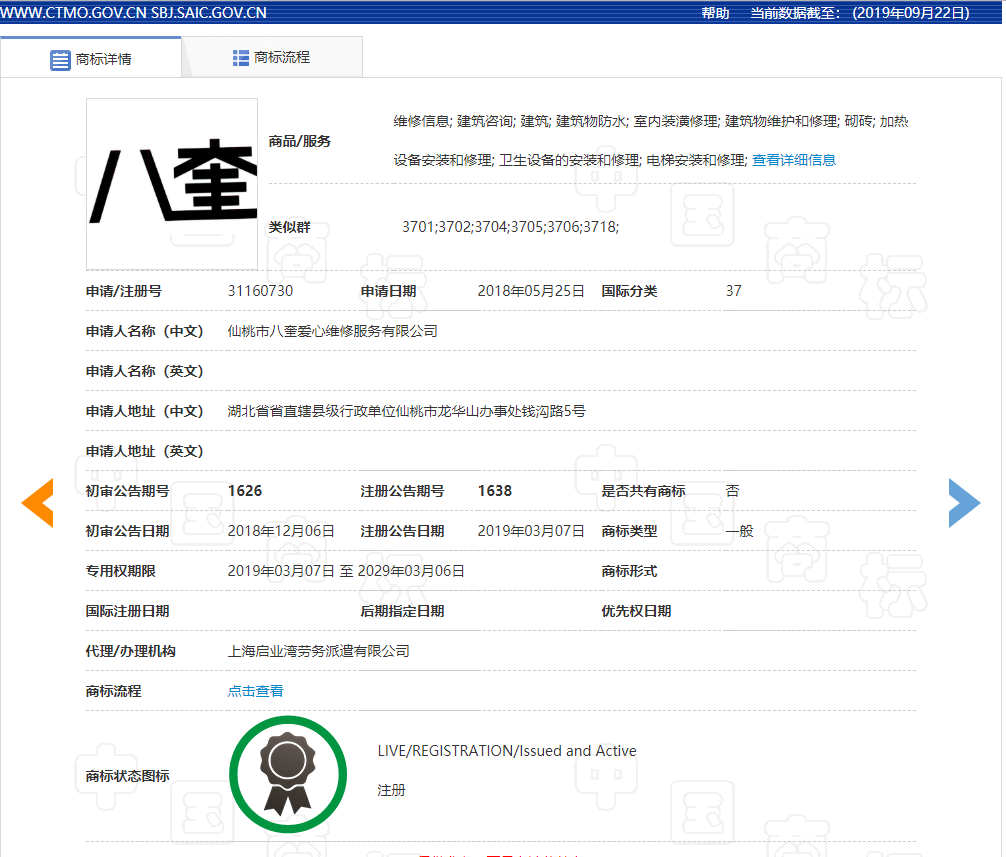Image resolution: width=1006 pixels, height=857 pixels.
Task: Click the LIVE/REGISTRATION/Issued and Active status text
Action: click(x=507, y=751)
